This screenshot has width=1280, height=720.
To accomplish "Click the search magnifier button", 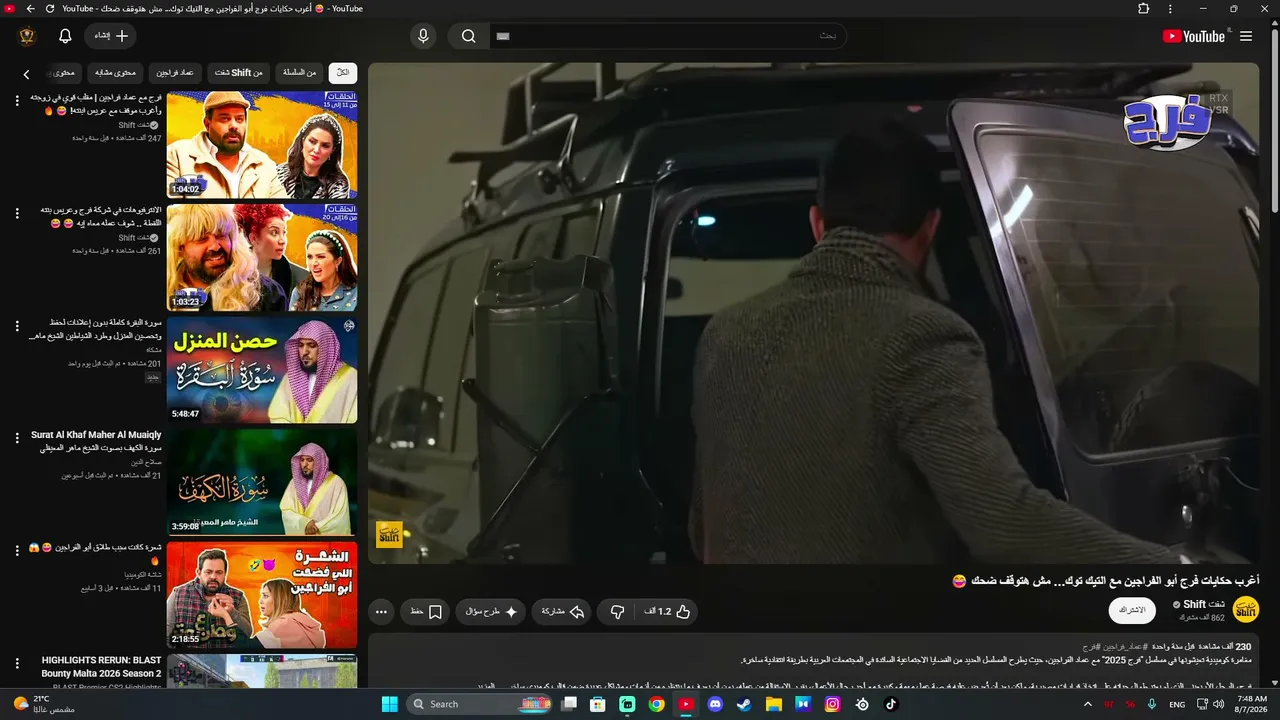I will pyautogui.click(x=468, y=36).
